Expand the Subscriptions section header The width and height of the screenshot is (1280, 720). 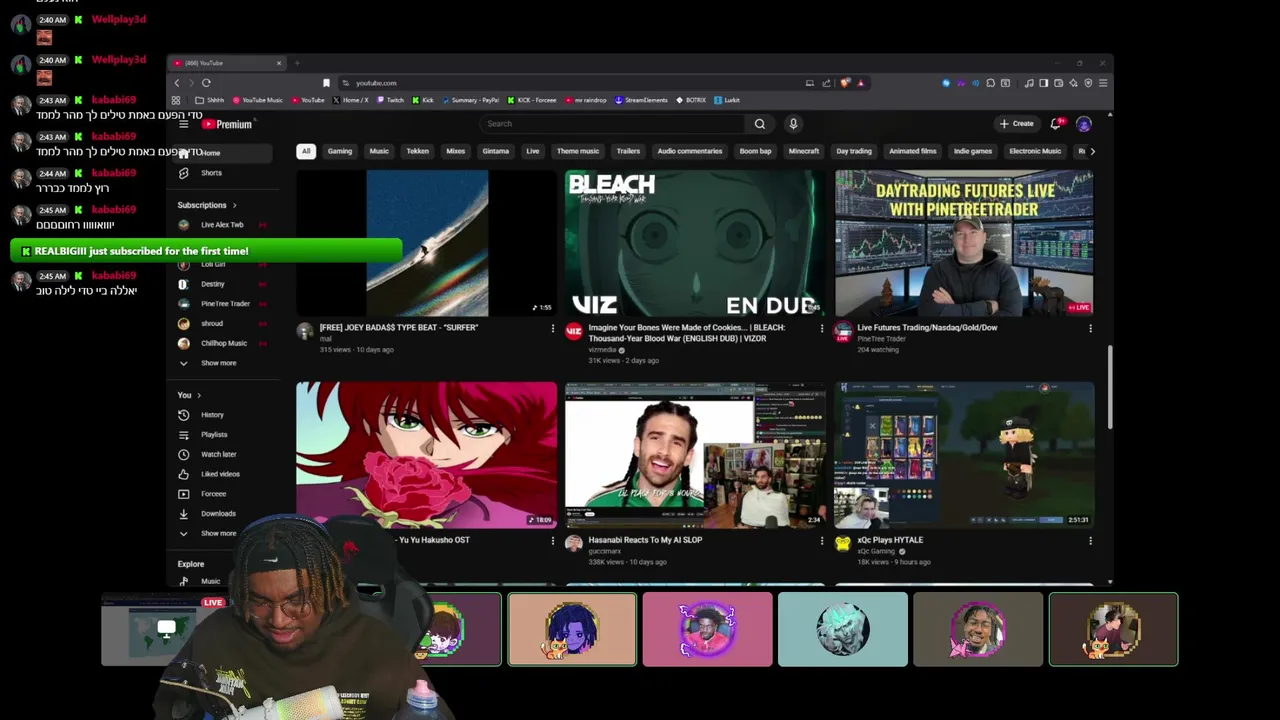tap(207, 205)
